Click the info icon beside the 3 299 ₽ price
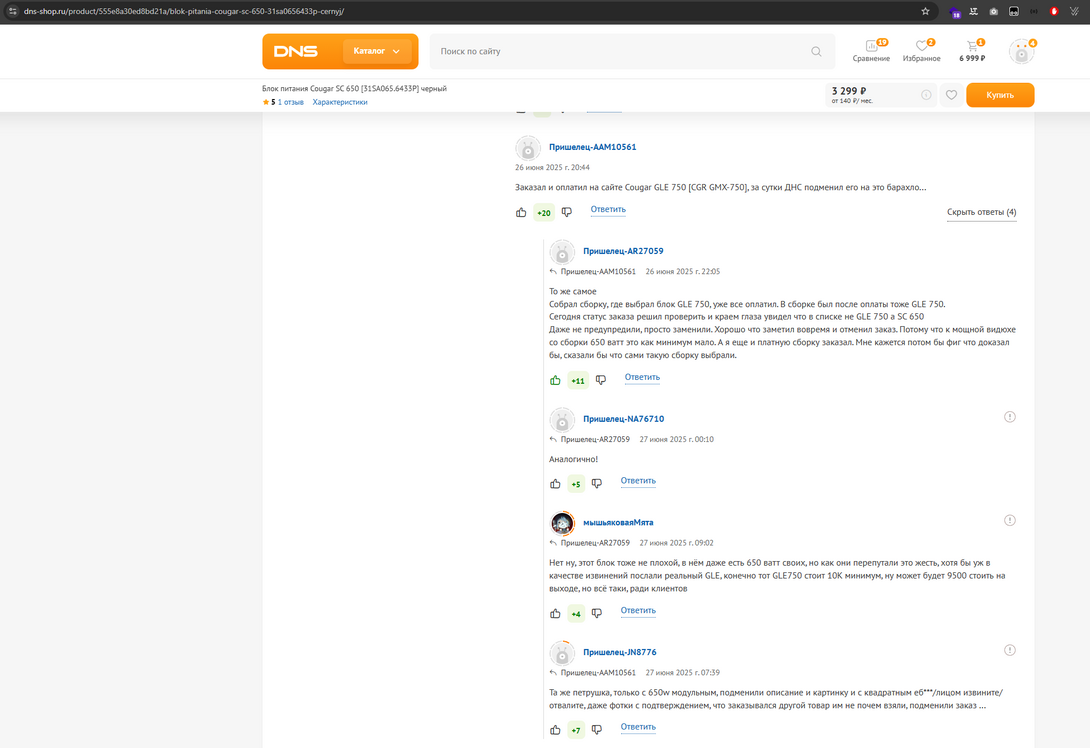Viewport: 1090px width, 748px height. [x=926, y=95]
